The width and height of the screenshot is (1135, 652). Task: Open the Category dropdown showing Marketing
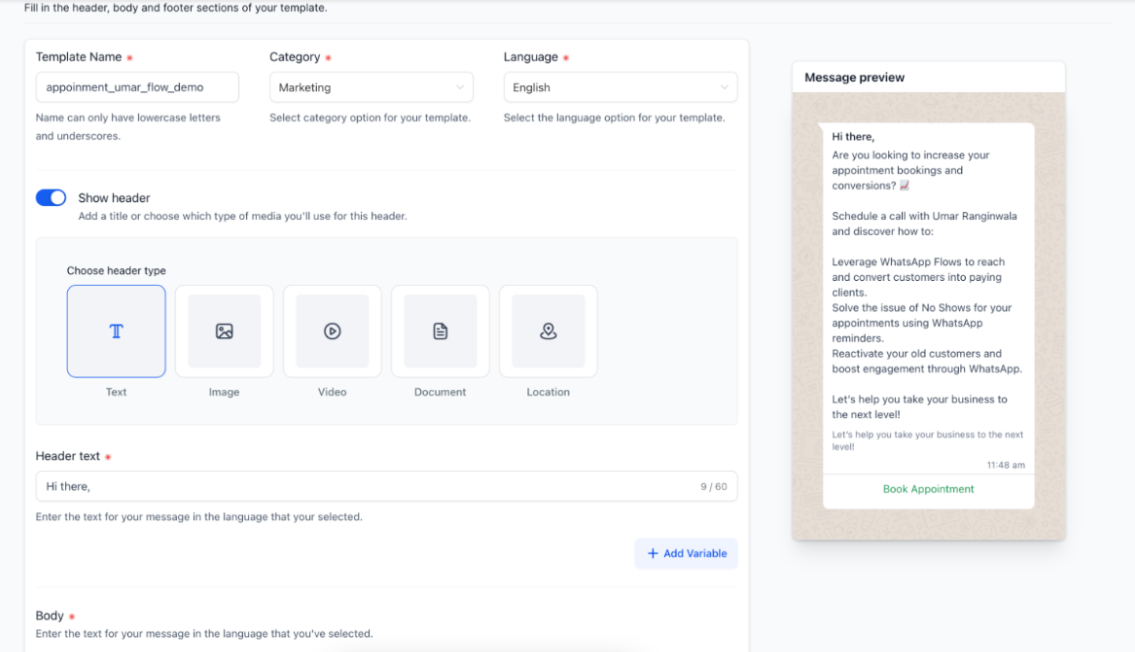point(371,88)
